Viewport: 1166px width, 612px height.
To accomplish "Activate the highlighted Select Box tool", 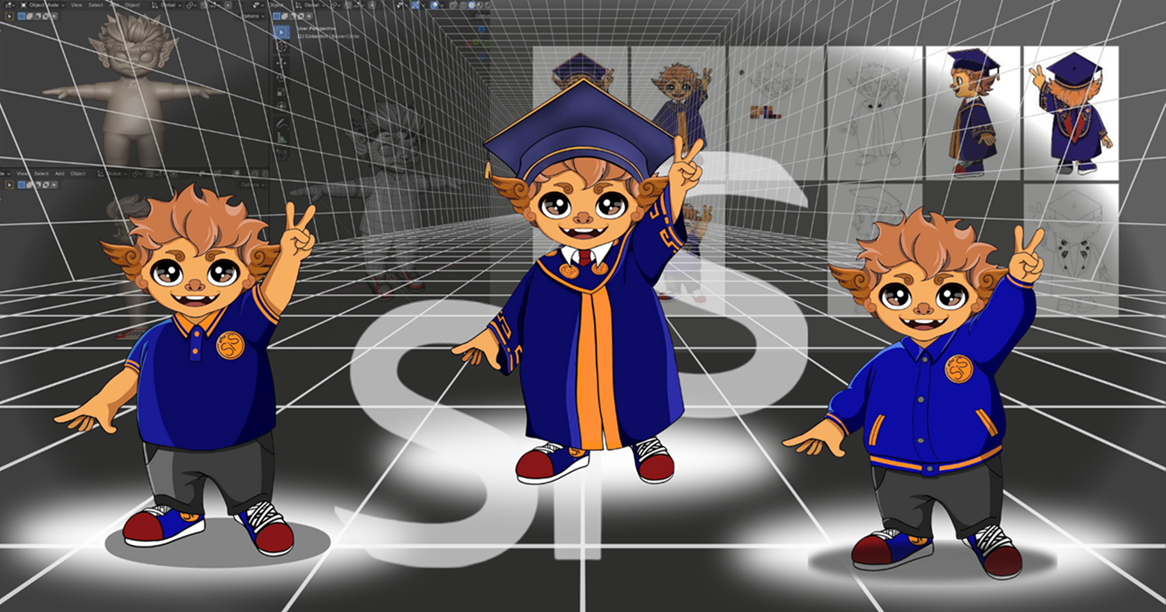I will [283, 31].
